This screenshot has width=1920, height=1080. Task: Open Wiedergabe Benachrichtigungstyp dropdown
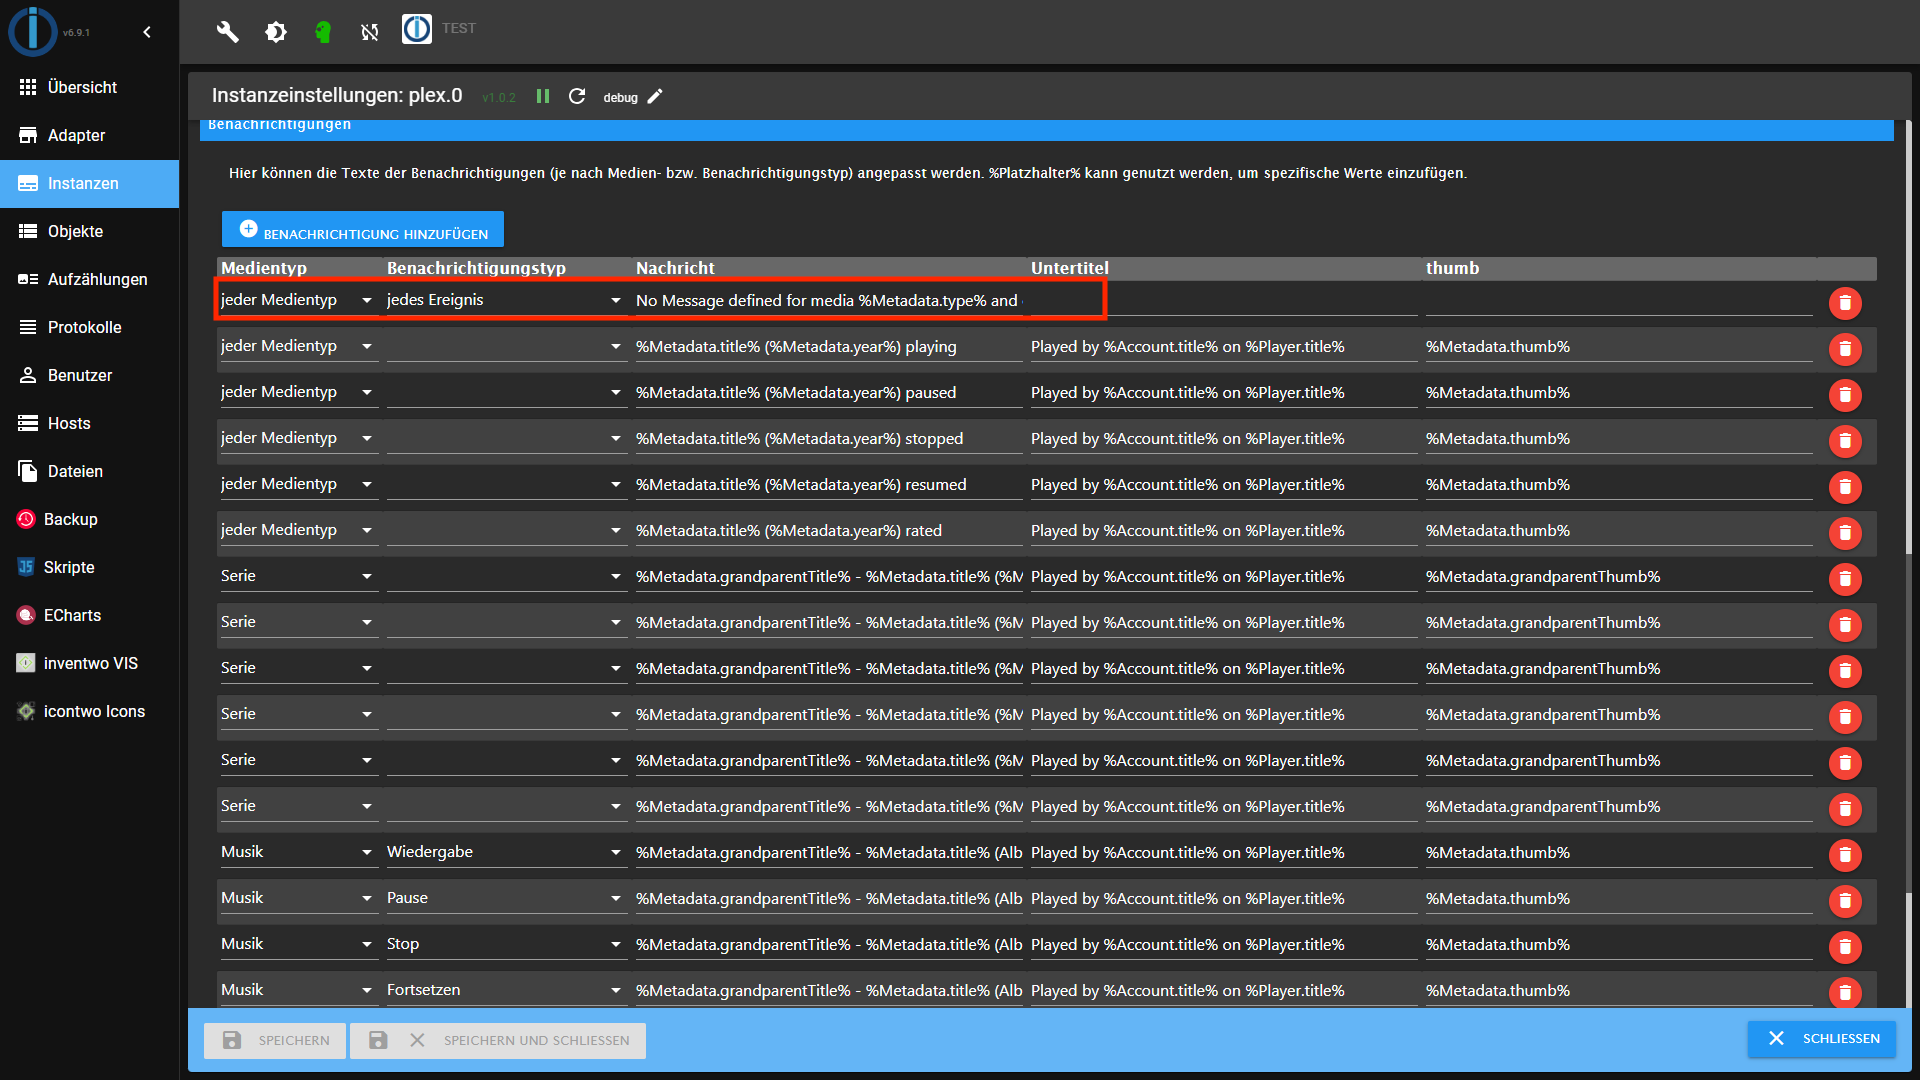(506, 852)
